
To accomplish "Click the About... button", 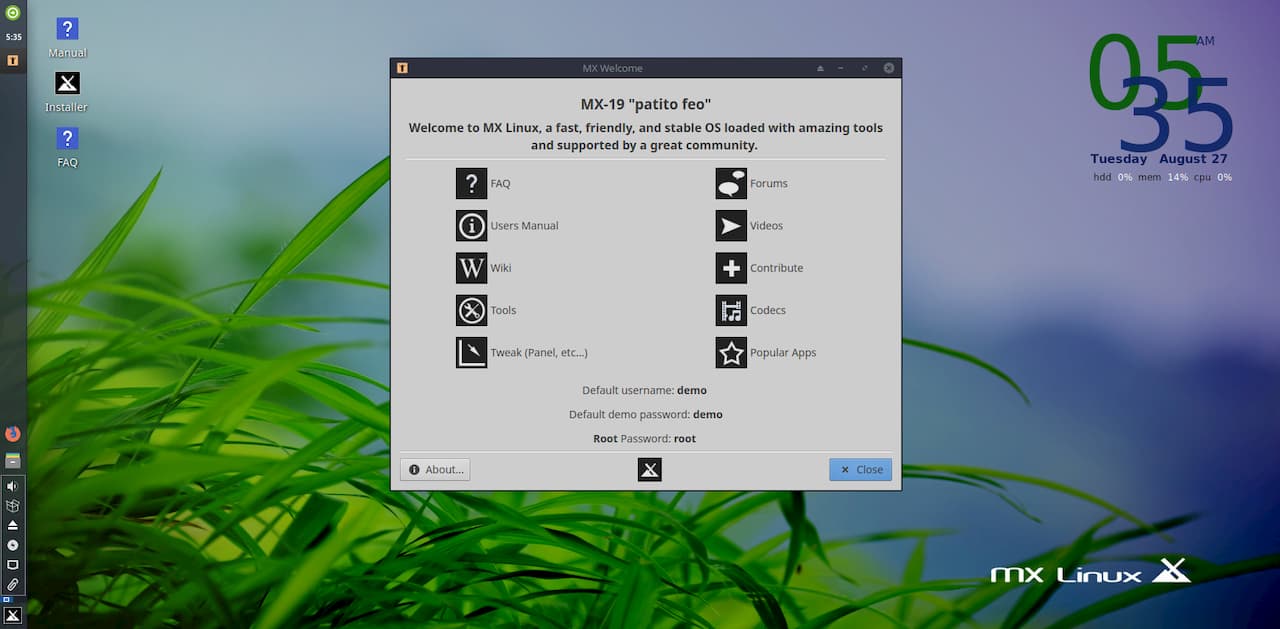I will 435,470.
